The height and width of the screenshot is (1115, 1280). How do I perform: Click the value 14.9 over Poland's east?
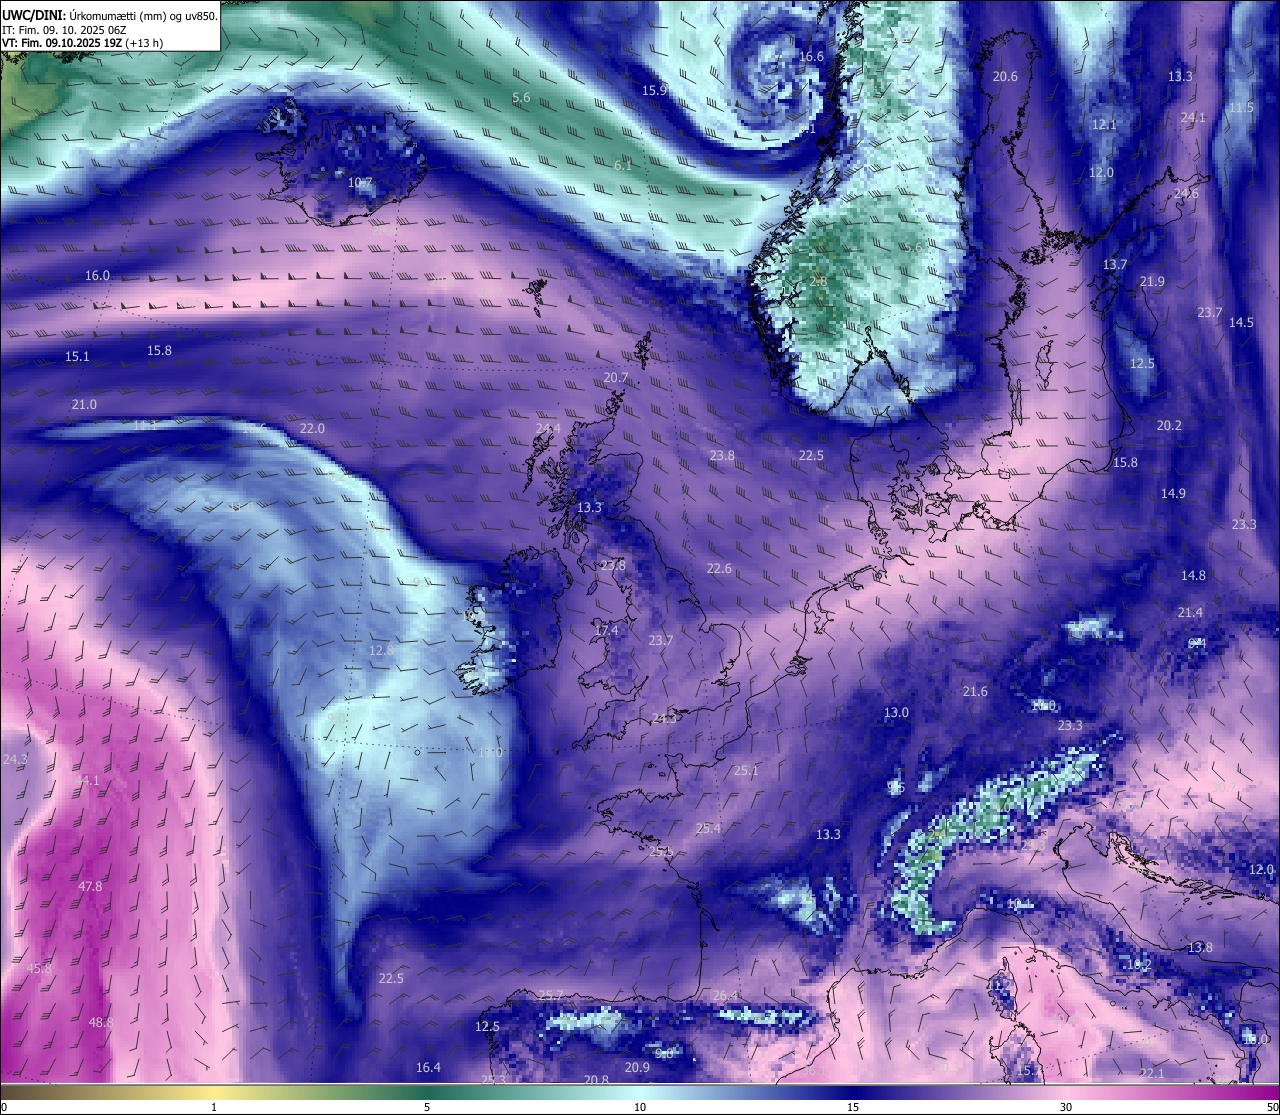(1173, 494)
